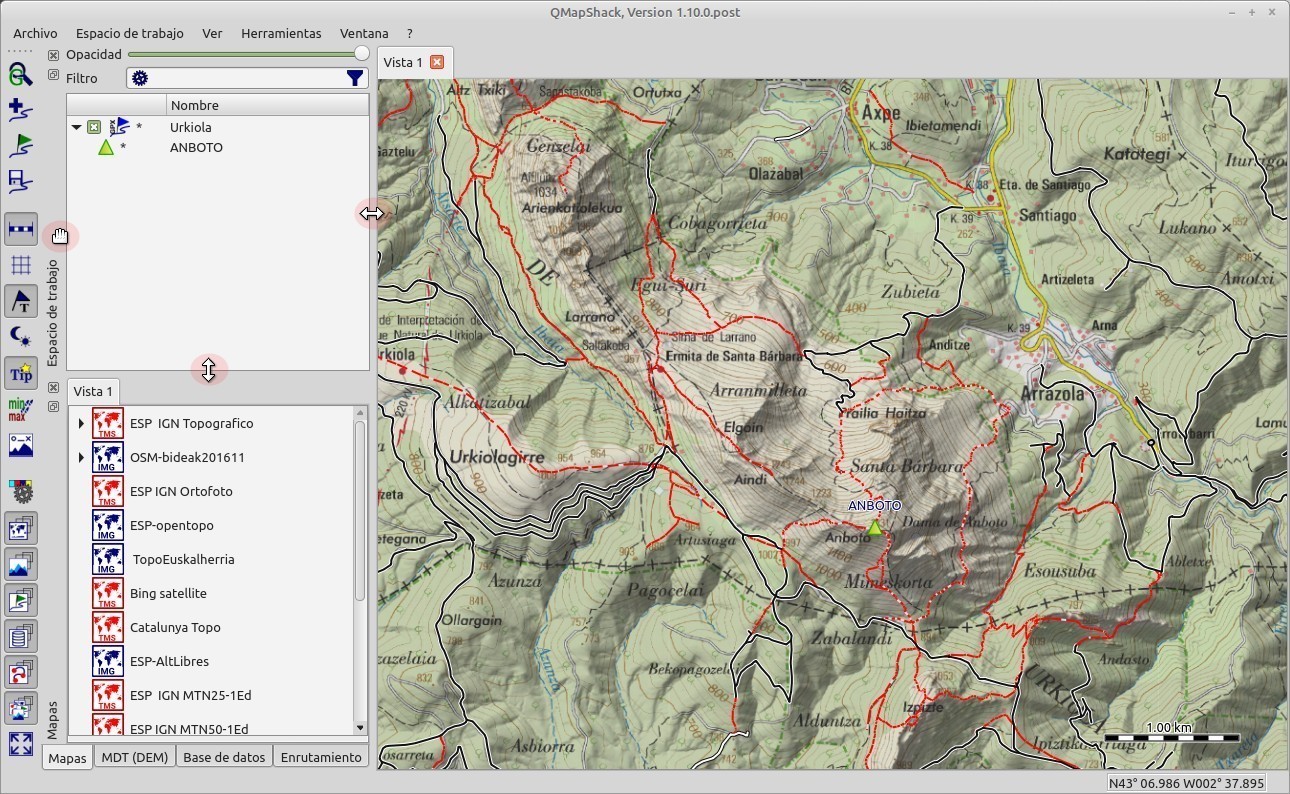Close the workspace dock panel
1290x794 pixels.
[x=54, y=55]
